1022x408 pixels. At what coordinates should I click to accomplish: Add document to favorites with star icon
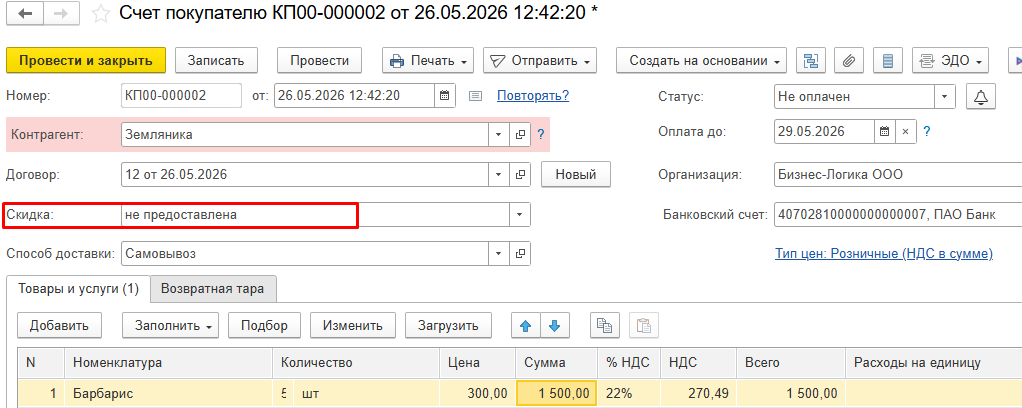(100, 14)
